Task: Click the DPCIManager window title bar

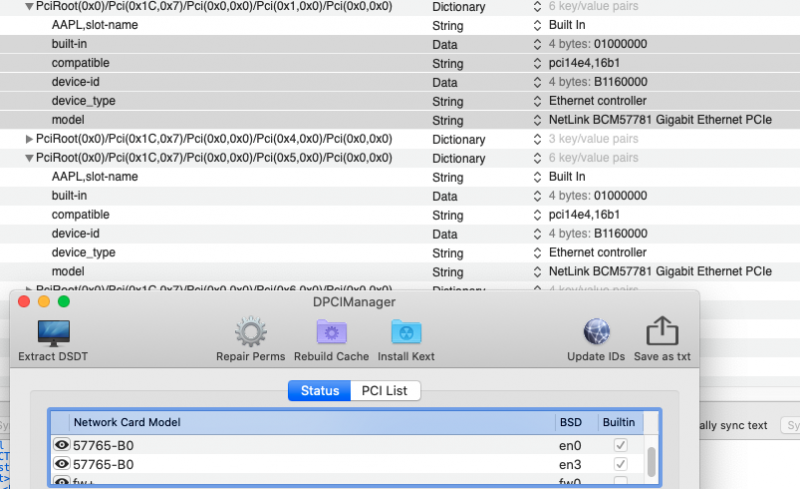Action: [354, 302]
